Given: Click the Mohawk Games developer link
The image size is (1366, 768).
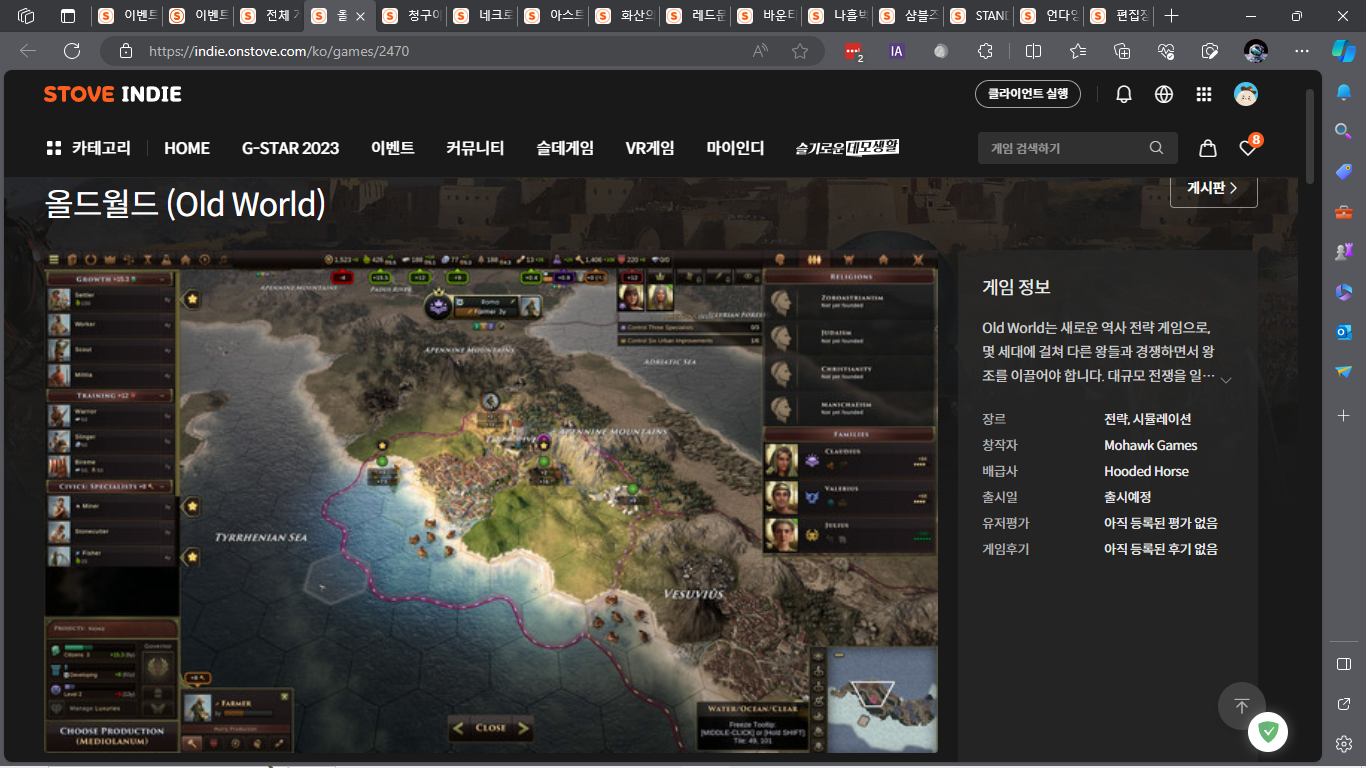Looking at the screenshot, I should [1150, 445].
